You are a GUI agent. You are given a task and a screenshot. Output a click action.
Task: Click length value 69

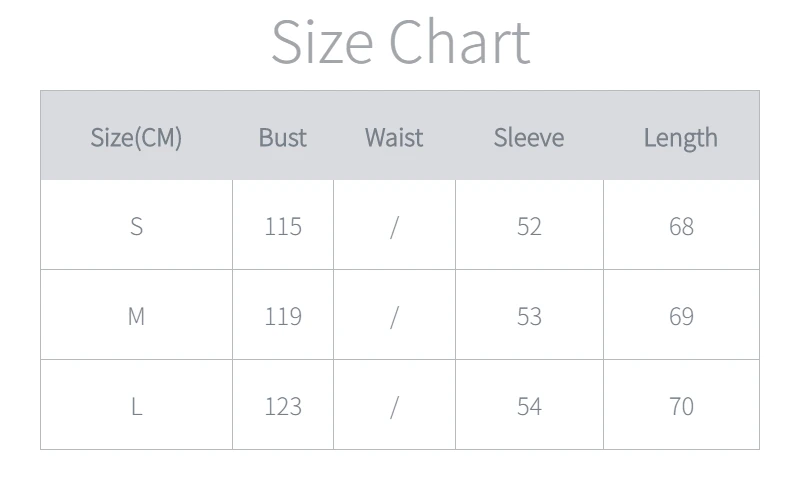point(681,316)
